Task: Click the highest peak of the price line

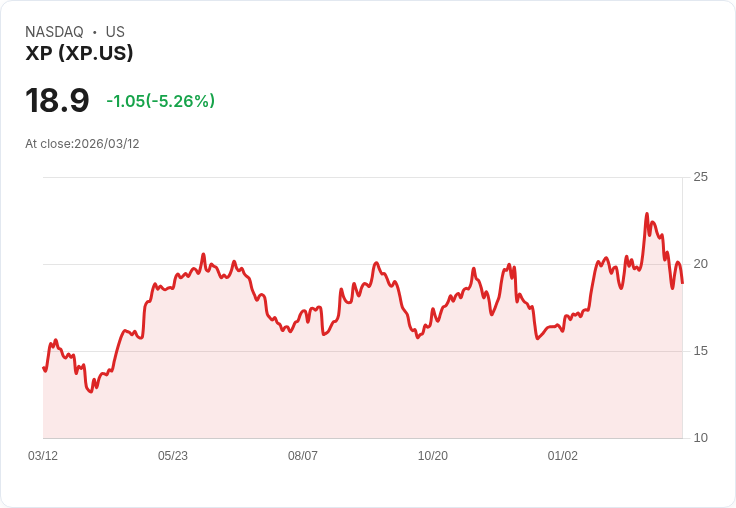Action: coord(647,213)
